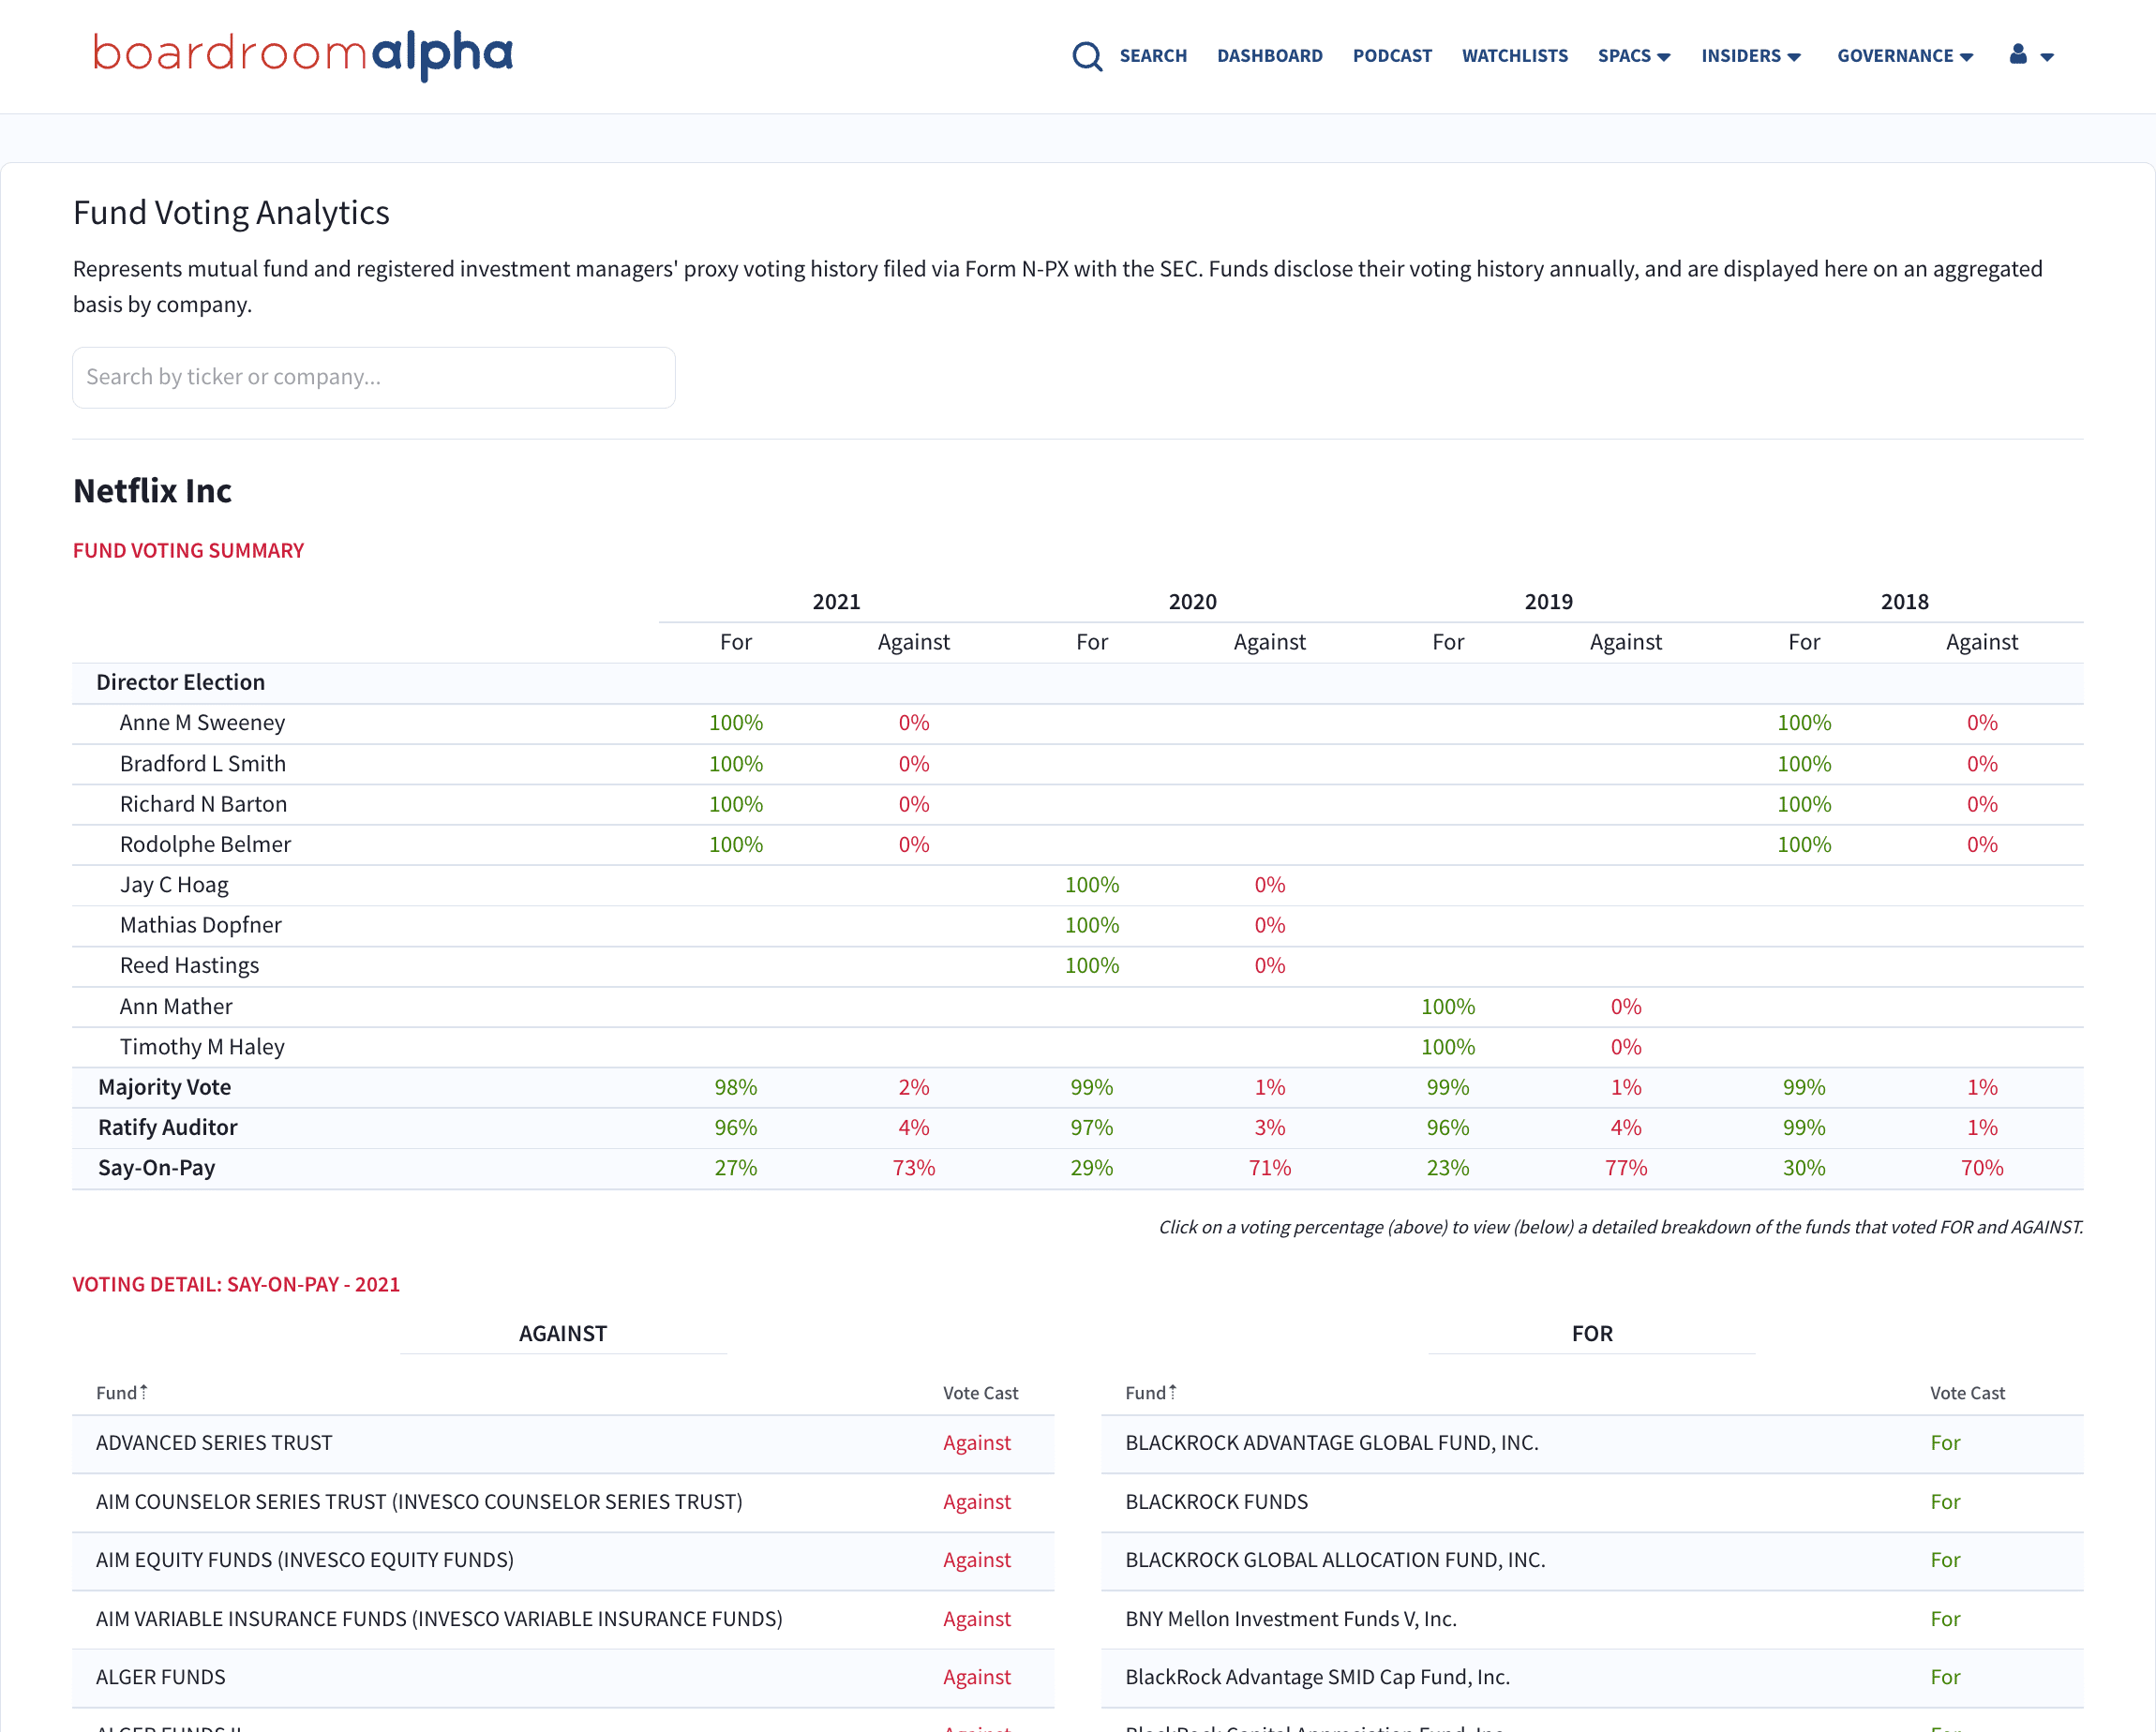Open the user account icon menu
The height and width of the screenshot is (1732, 2156).
tap(2018, 54)
